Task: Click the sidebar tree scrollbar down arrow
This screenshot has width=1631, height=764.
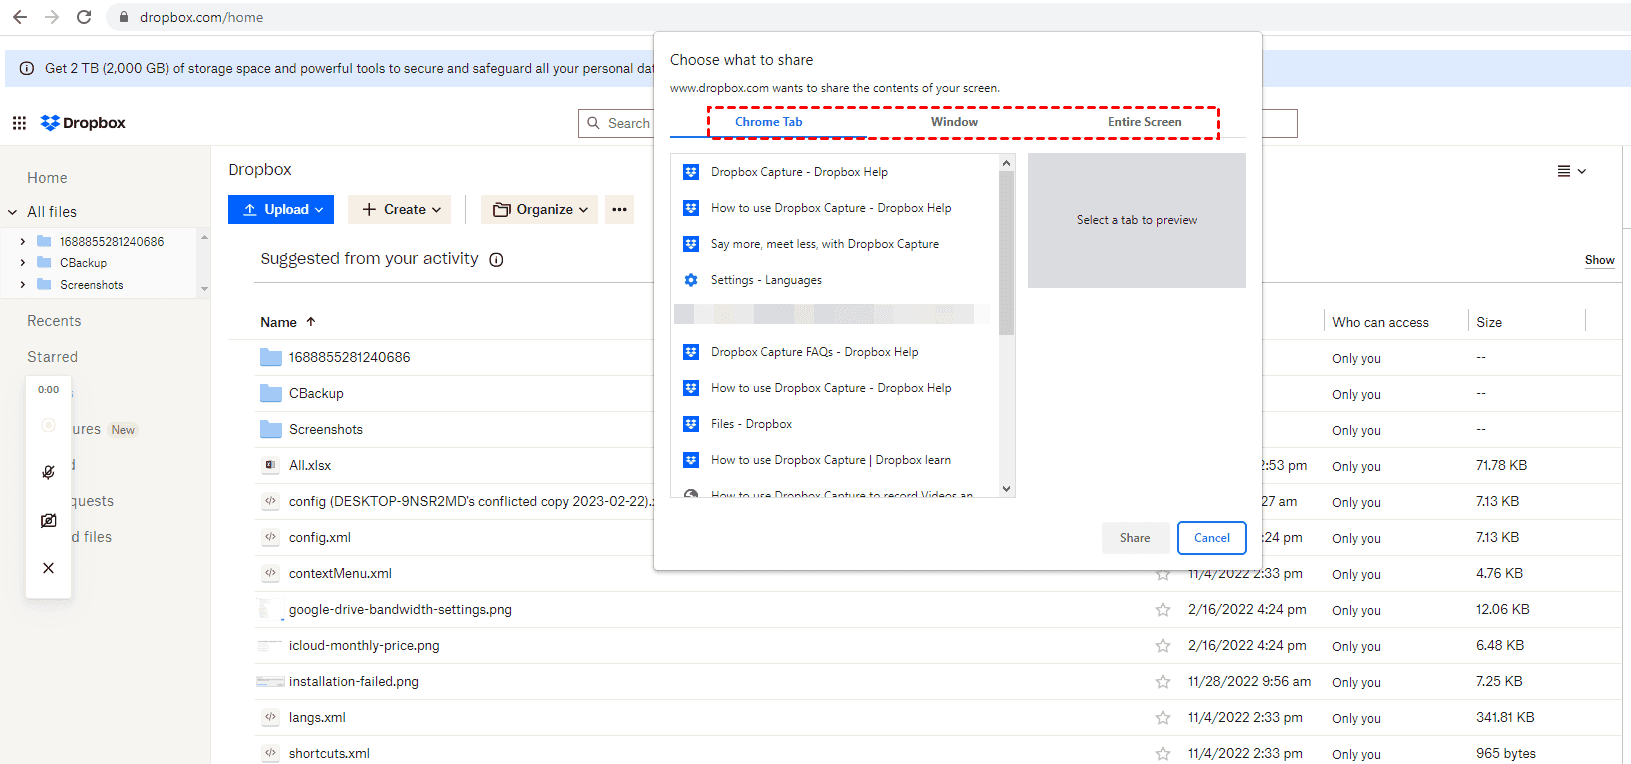Action: (204, 289)
